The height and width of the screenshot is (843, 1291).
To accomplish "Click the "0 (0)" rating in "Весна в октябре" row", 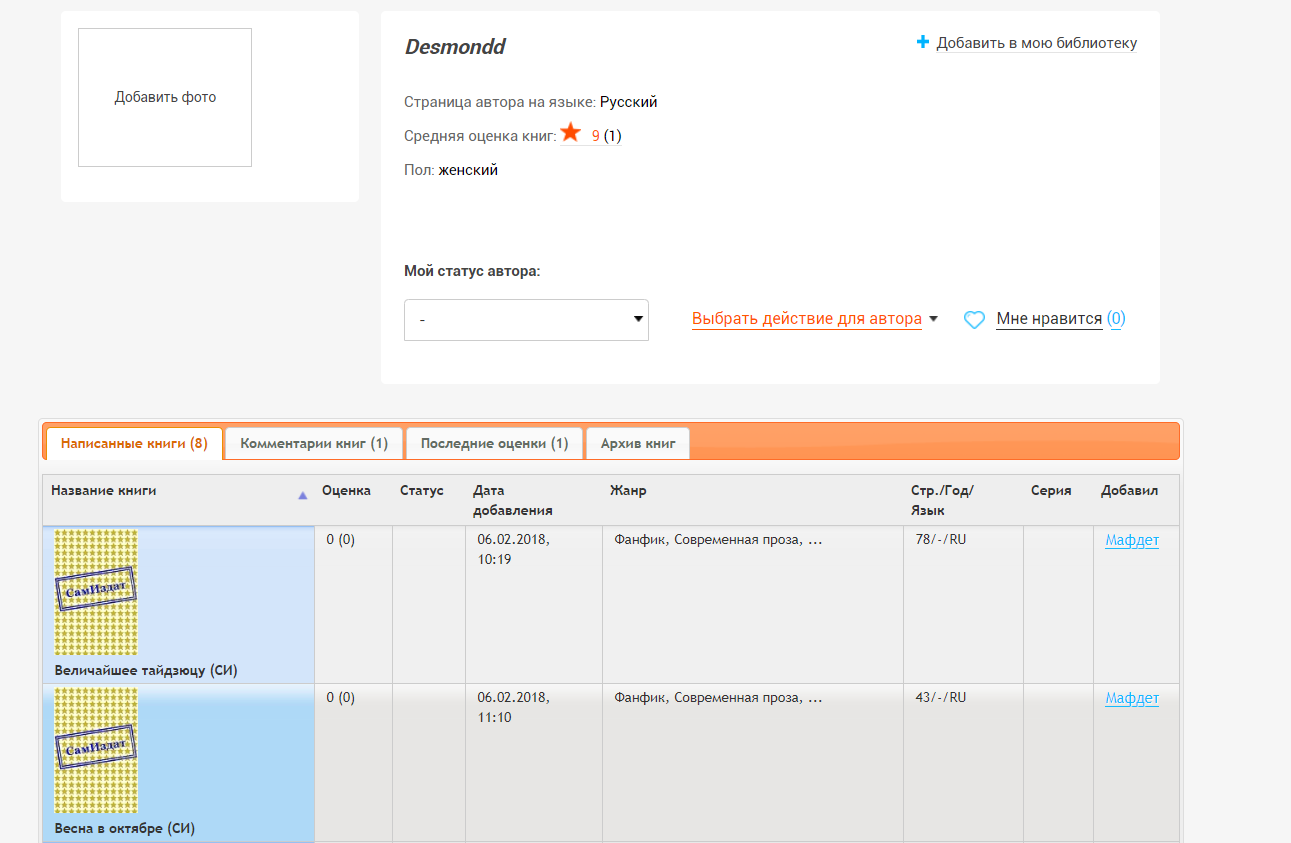I will tap(341, 698).
